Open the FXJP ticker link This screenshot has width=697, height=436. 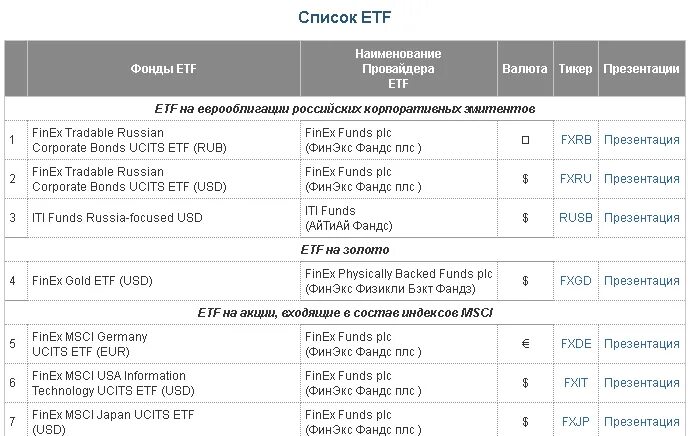[x=576, y=422]
